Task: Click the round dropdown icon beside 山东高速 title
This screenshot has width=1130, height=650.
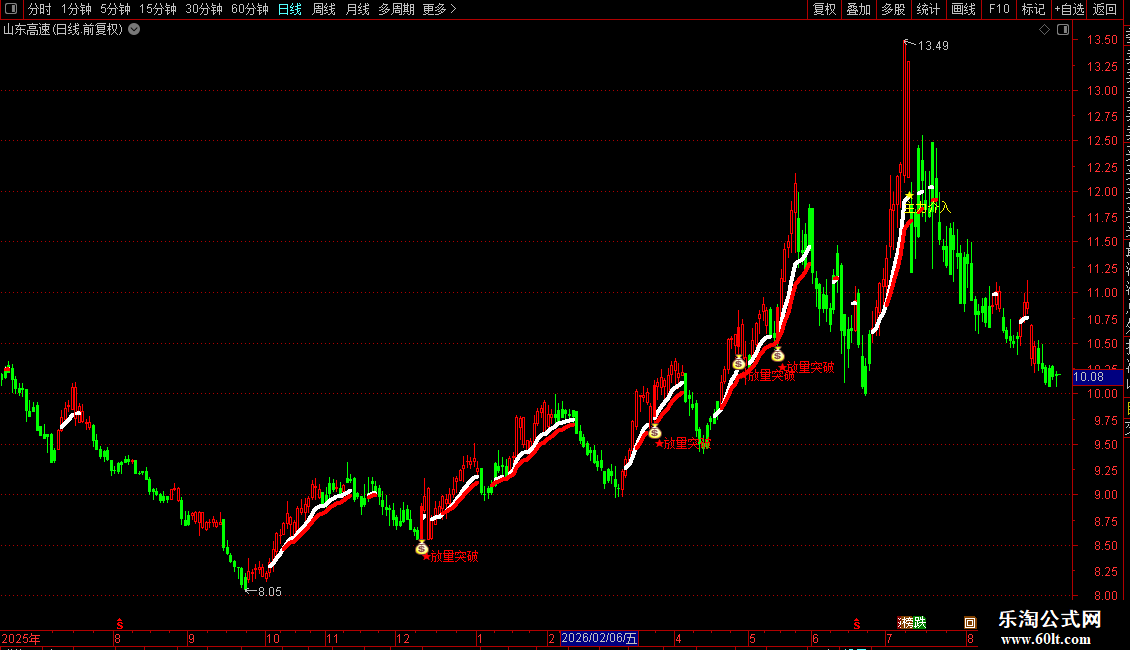Action: click(x=134, y=30)
